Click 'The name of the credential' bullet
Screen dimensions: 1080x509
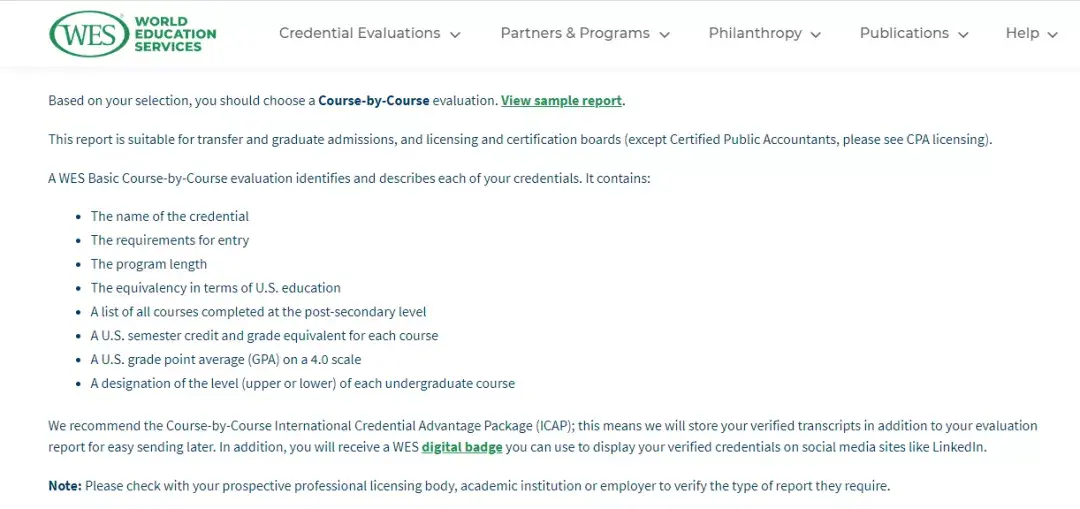point(170,216)
